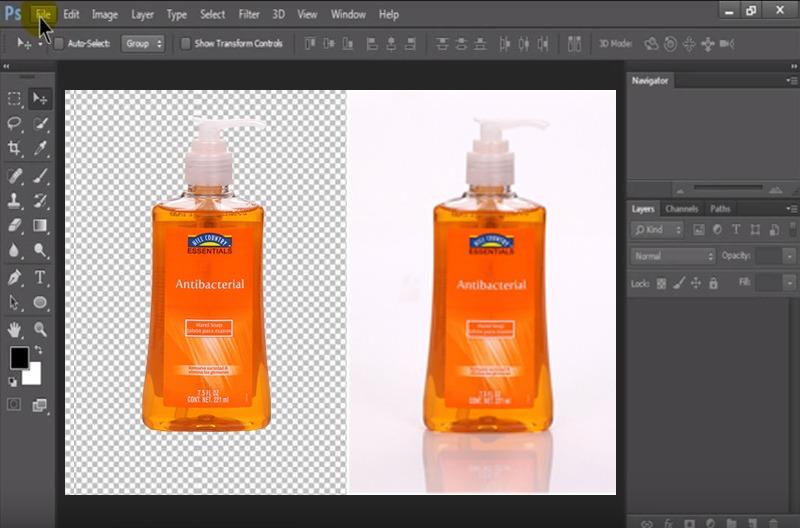The height and width of the screenshot is (528, 800).
Task: Open the Layers panel options menu
Action: tap(791, 209)
